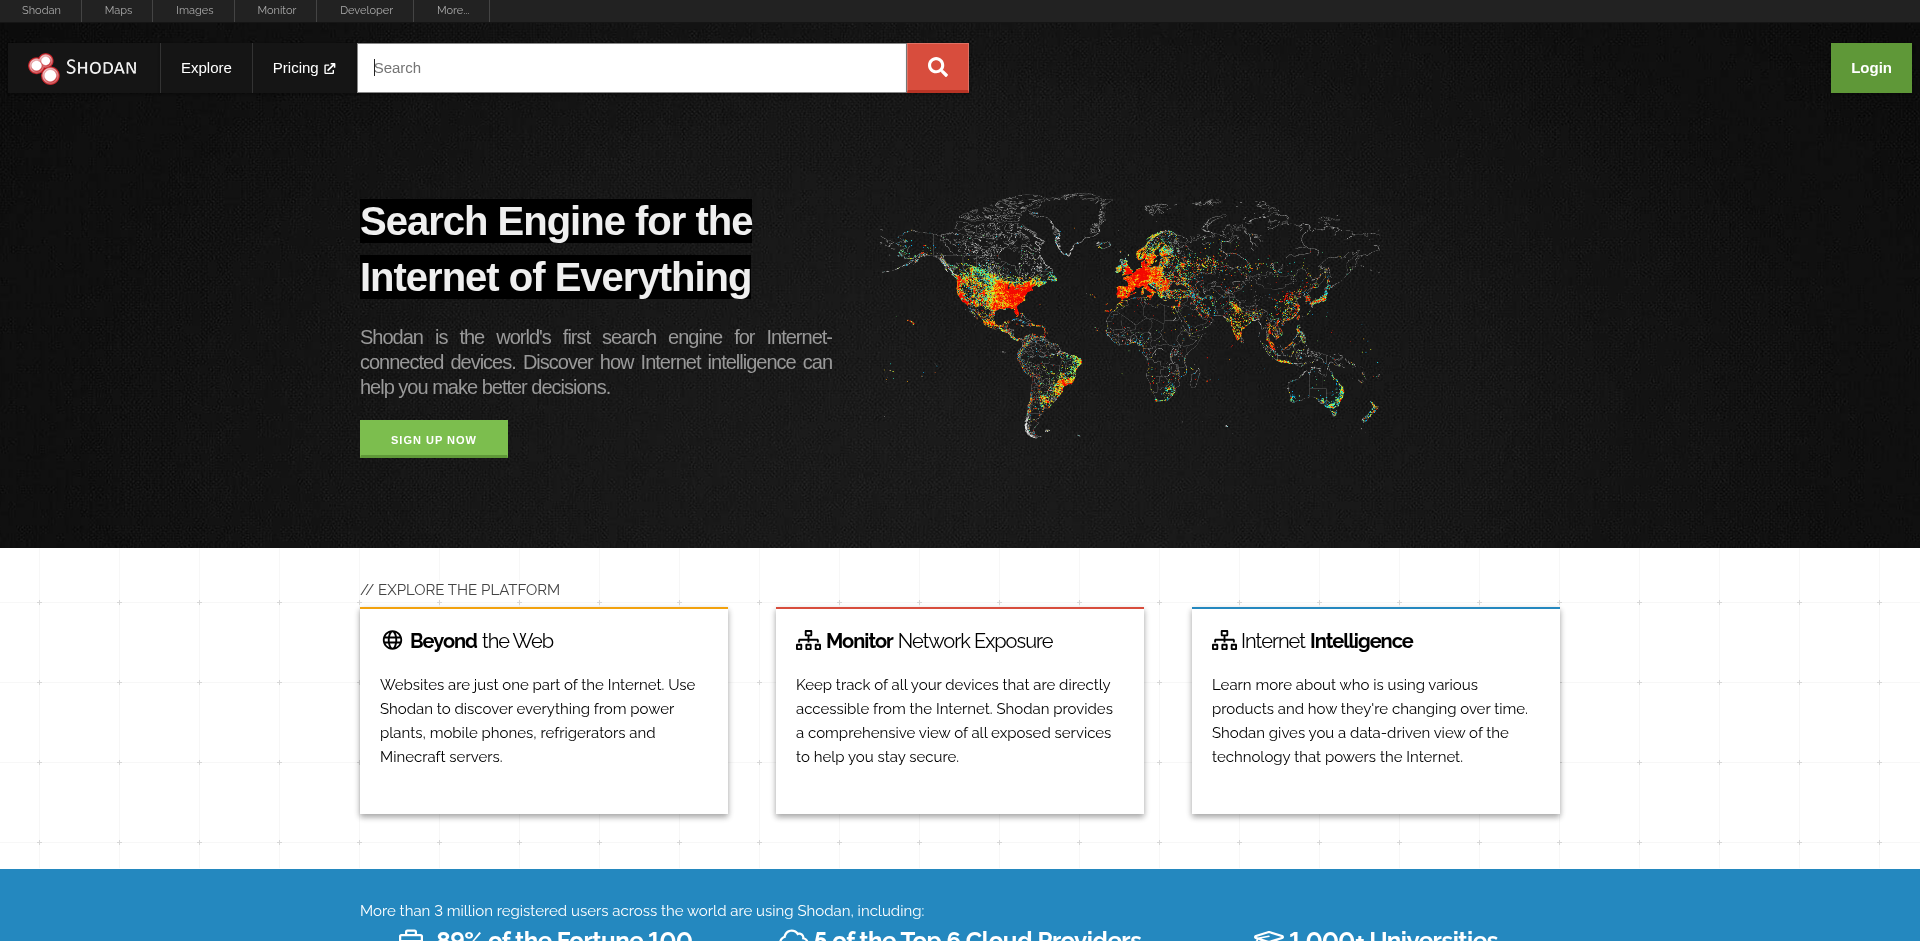Open Monitor in the top bar

point(276,10)
